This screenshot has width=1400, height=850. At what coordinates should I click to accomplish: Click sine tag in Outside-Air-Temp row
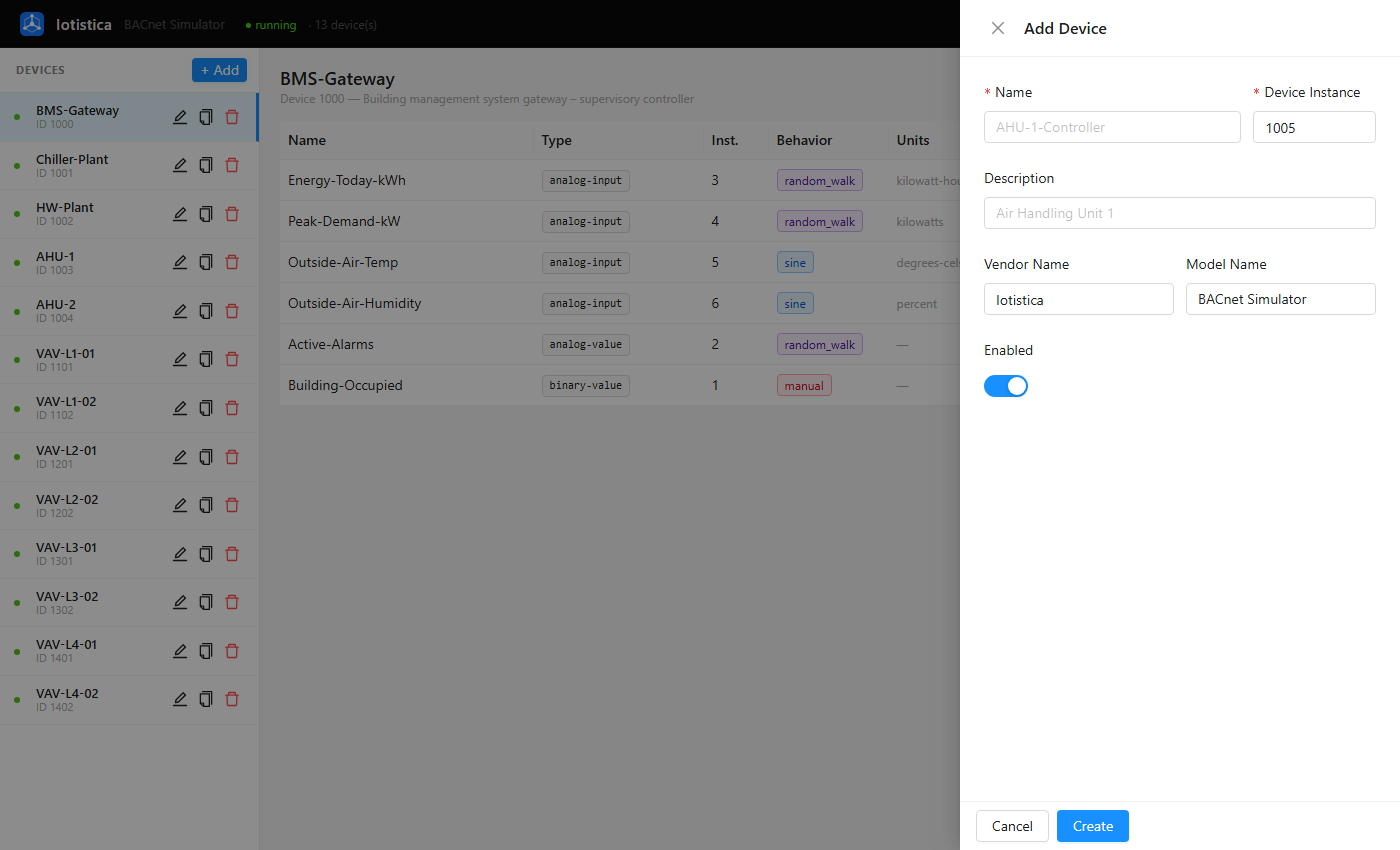[x=795, y=262]
